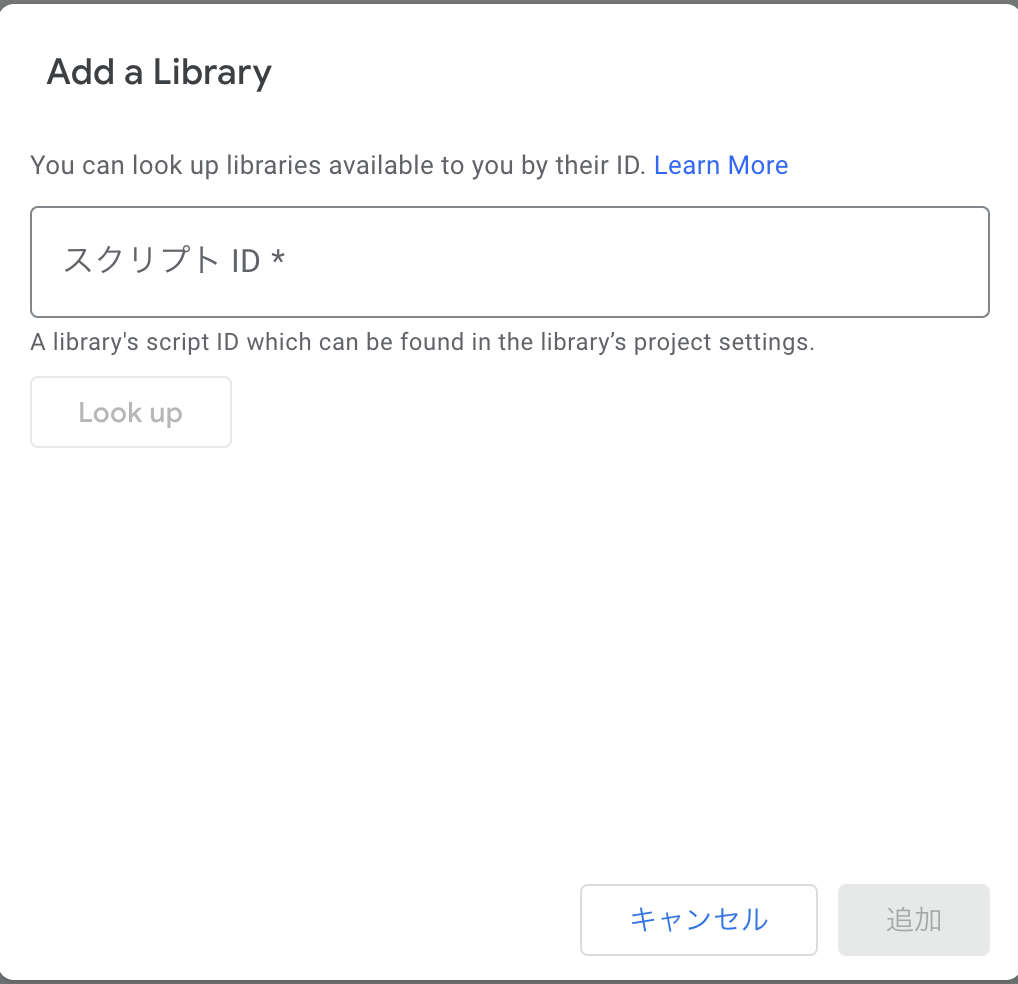Cancel adding a library
The height and width of the screenshot is (984, 1018).
[699, 920]
